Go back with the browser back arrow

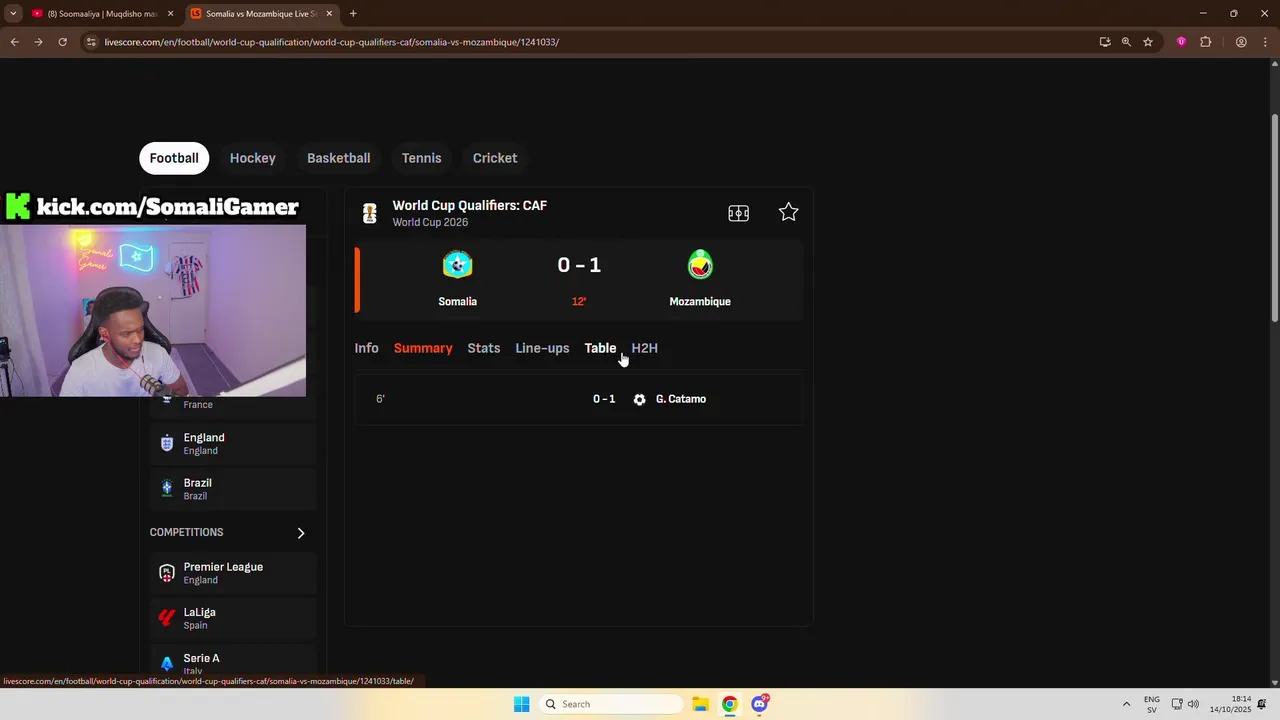pyautogui.click(x=14, y=42)
